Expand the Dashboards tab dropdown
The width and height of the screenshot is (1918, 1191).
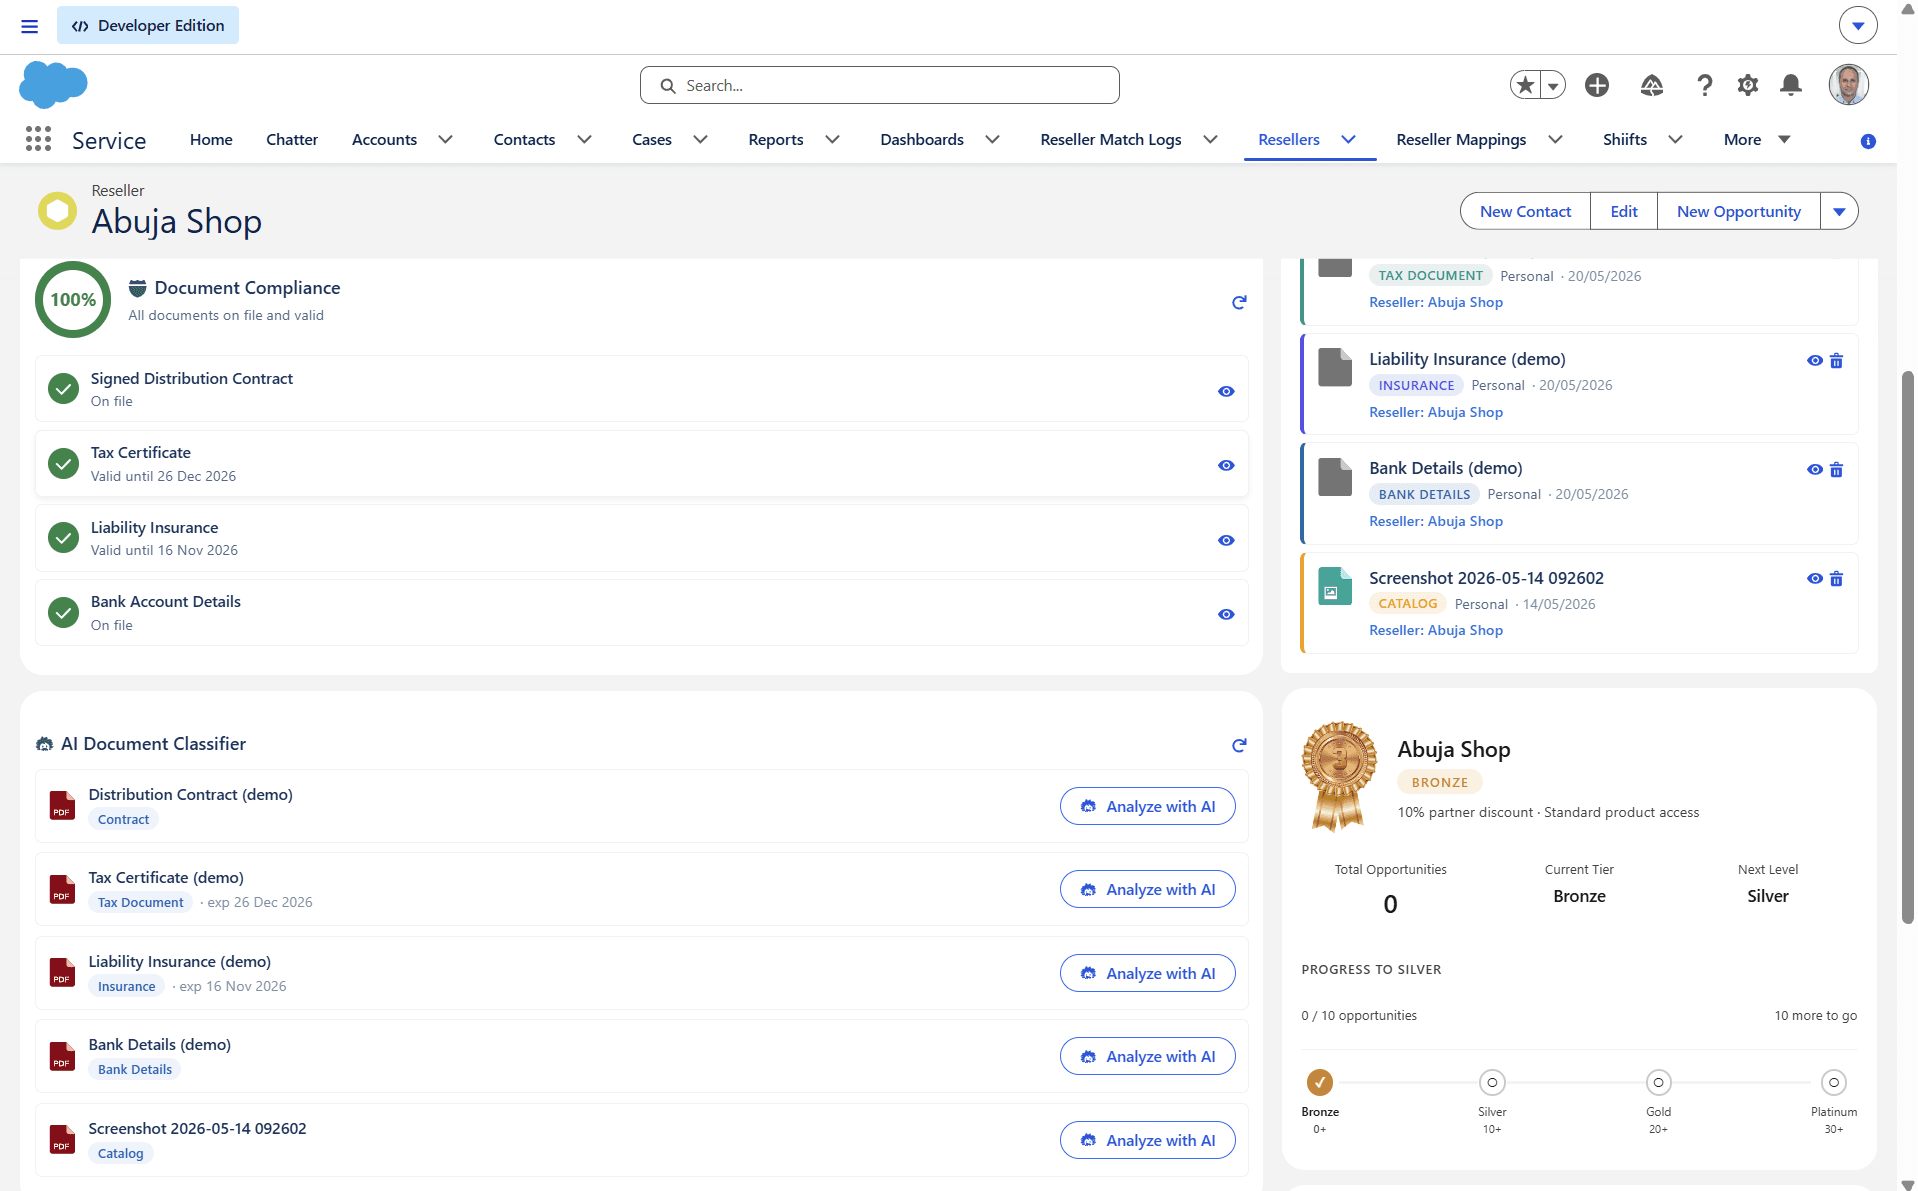coord(993,140)
